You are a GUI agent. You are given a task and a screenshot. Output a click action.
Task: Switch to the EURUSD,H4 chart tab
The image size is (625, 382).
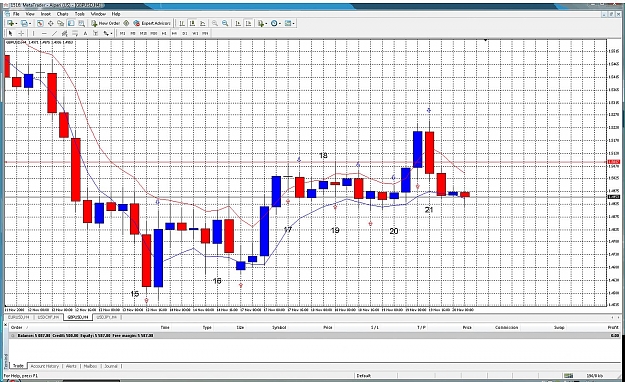(x=19, y=317)
